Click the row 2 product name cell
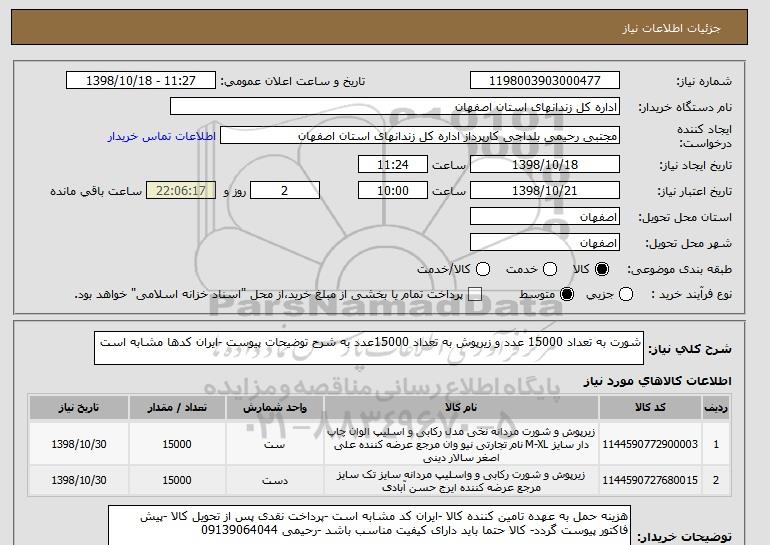This screenshot has width=770, height=545. 461,481
